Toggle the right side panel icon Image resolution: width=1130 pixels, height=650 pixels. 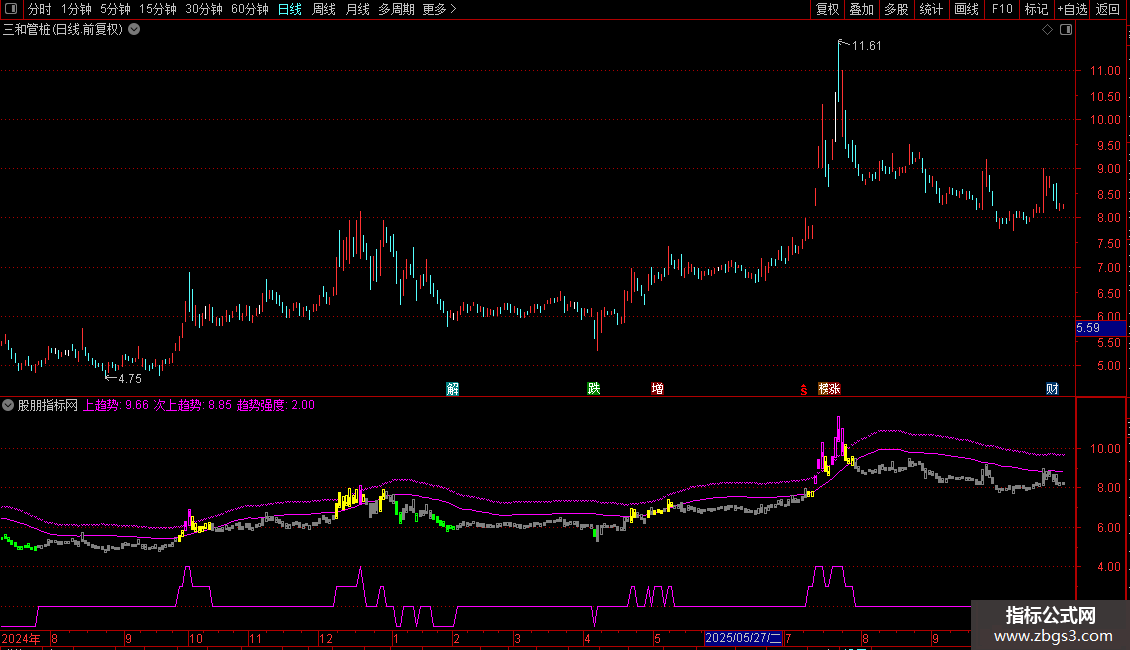[x=1066, y=30]
